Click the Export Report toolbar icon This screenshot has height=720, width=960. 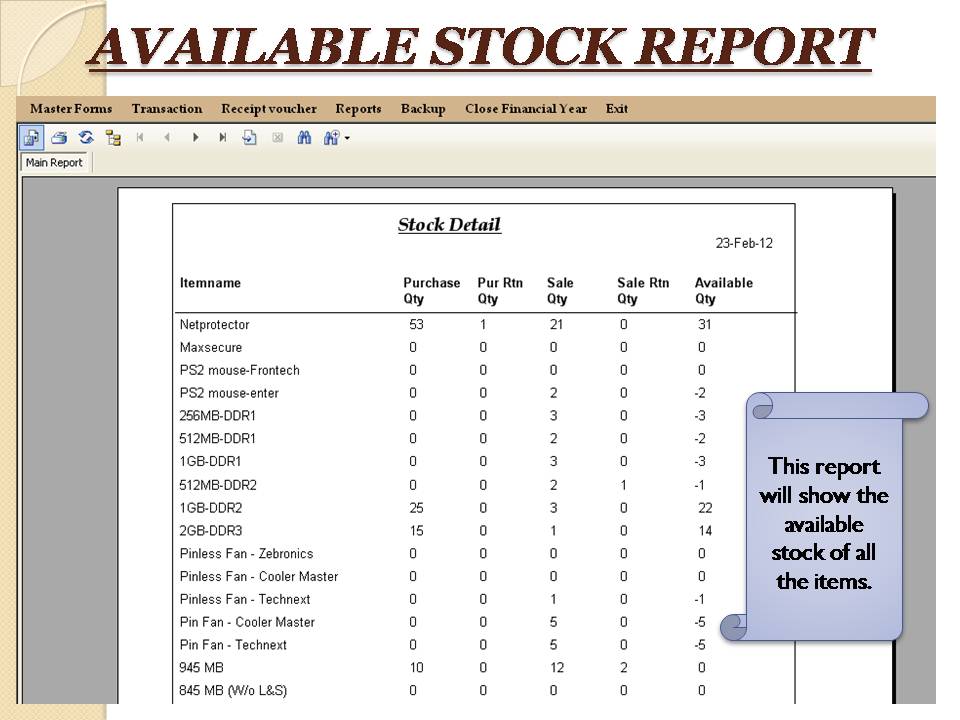coord(31,138)
